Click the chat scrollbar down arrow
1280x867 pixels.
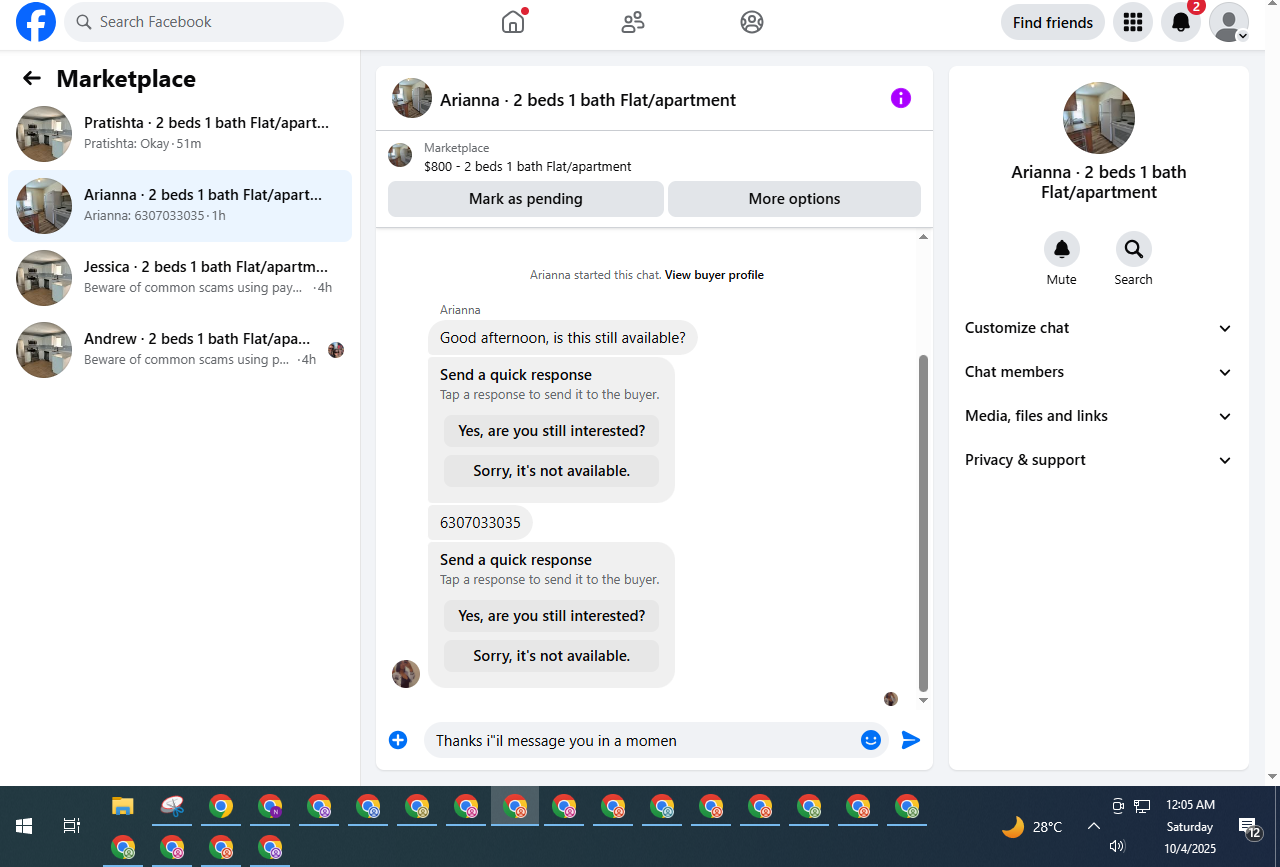point(923,700)
